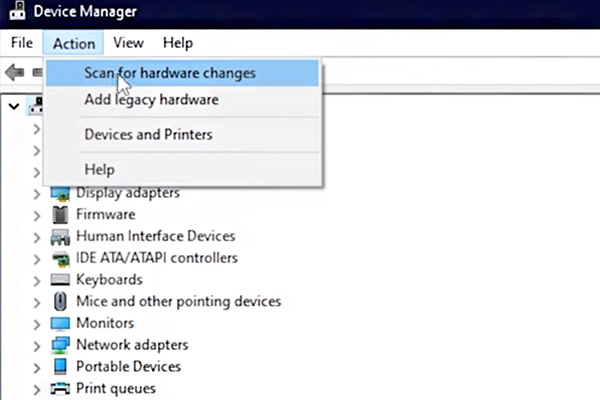Expand Mice and other pointing devices

pos(37,303)
